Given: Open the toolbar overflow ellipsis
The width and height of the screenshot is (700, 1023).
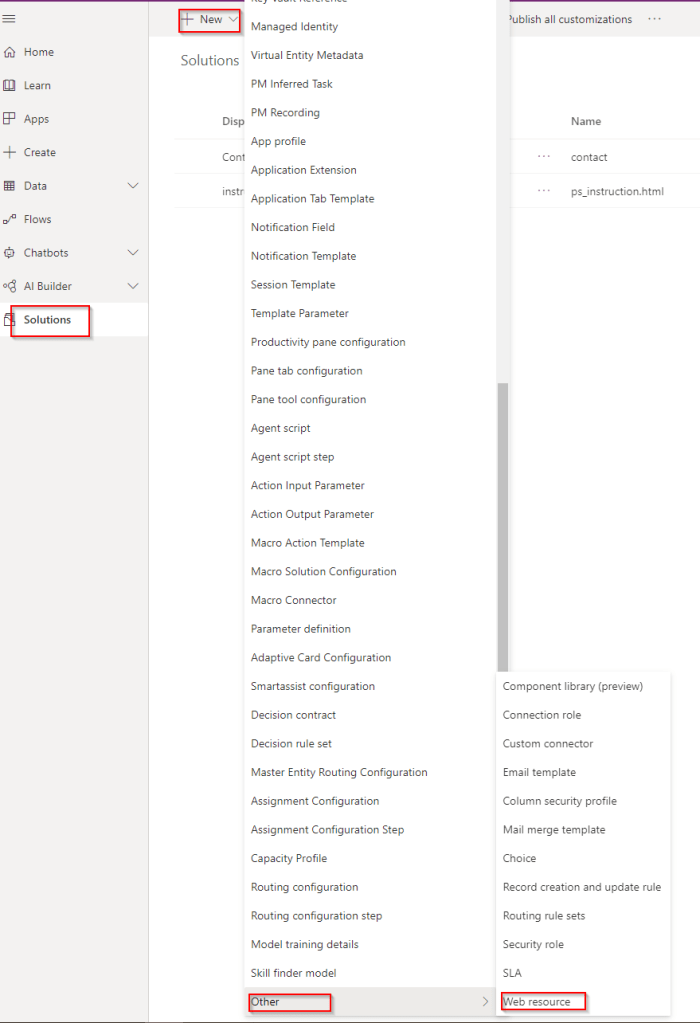Looking at the screenshot, I should click(x=654, y=19).
